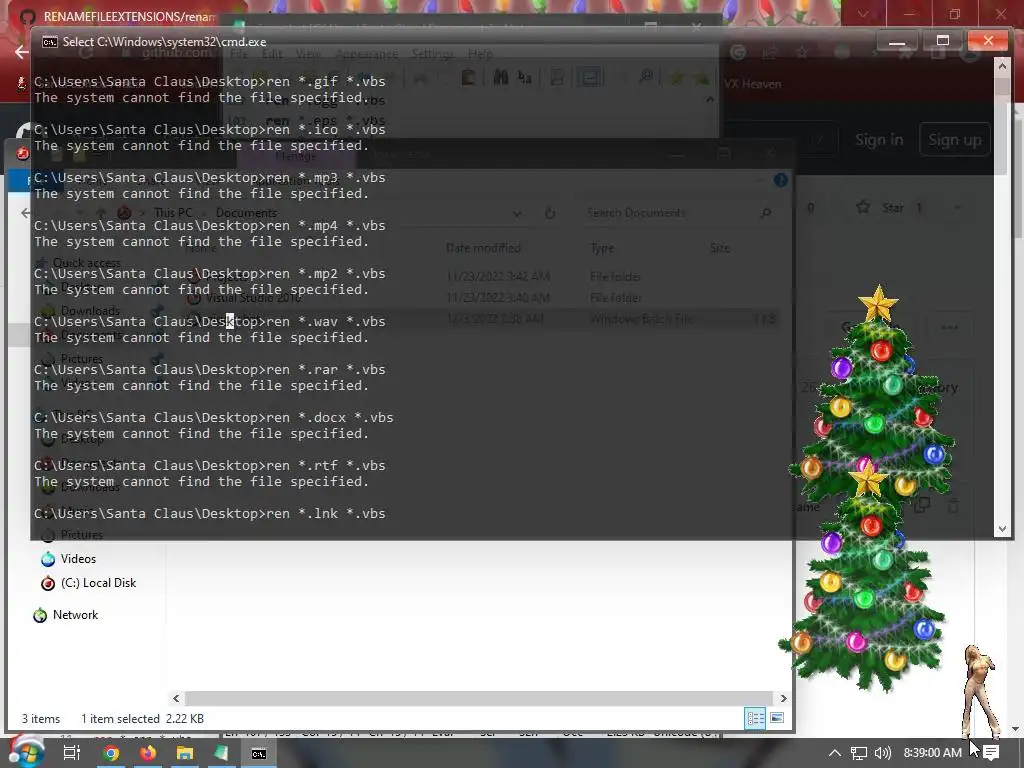The image size is (1024, 768).
Task: Select the cmd.exe taskbar button
Action: [x=259, y=754]
